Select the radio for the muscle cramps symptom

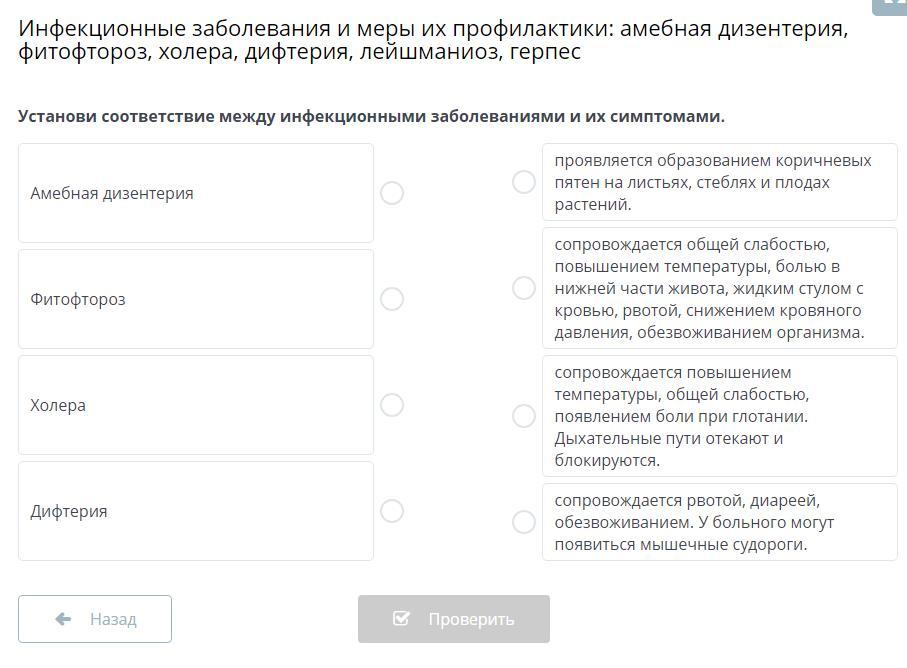[524, 522]
